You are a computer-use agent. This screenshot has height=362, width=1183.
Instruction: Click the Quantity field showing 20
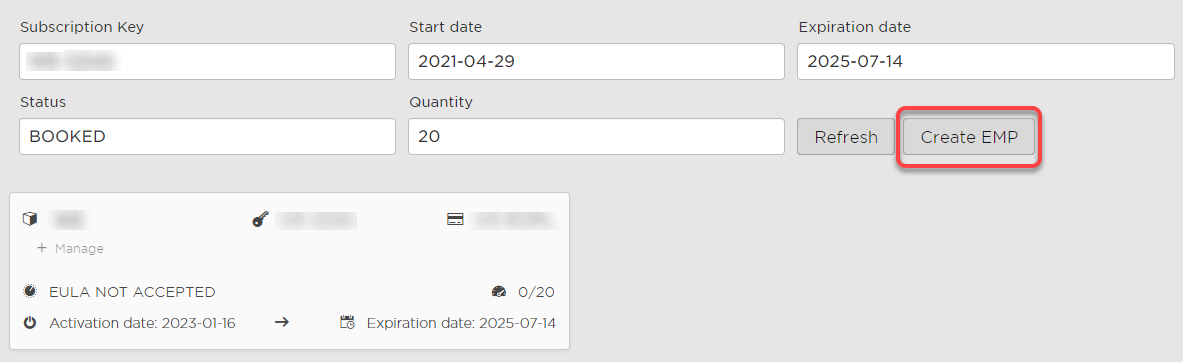click(596, 137)
